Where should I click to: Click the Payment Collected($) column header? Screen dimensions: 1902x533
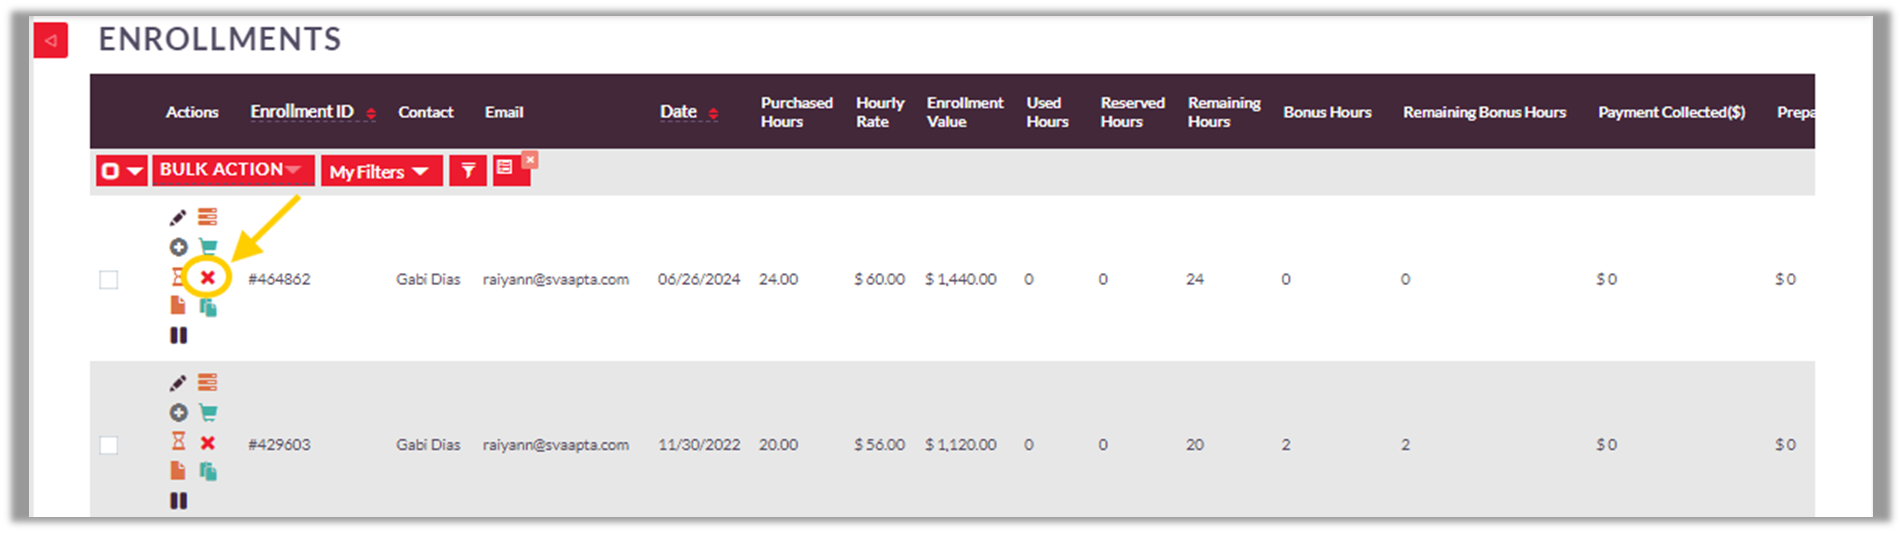[1671, 112]
